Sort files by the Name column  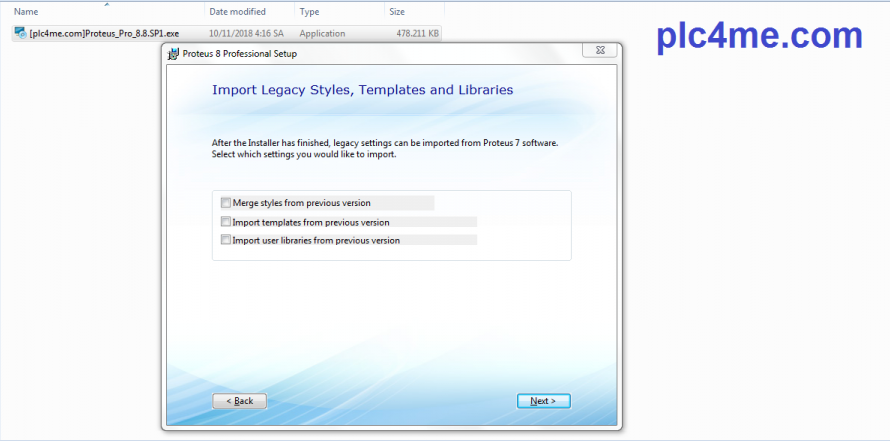click(26, 12)
